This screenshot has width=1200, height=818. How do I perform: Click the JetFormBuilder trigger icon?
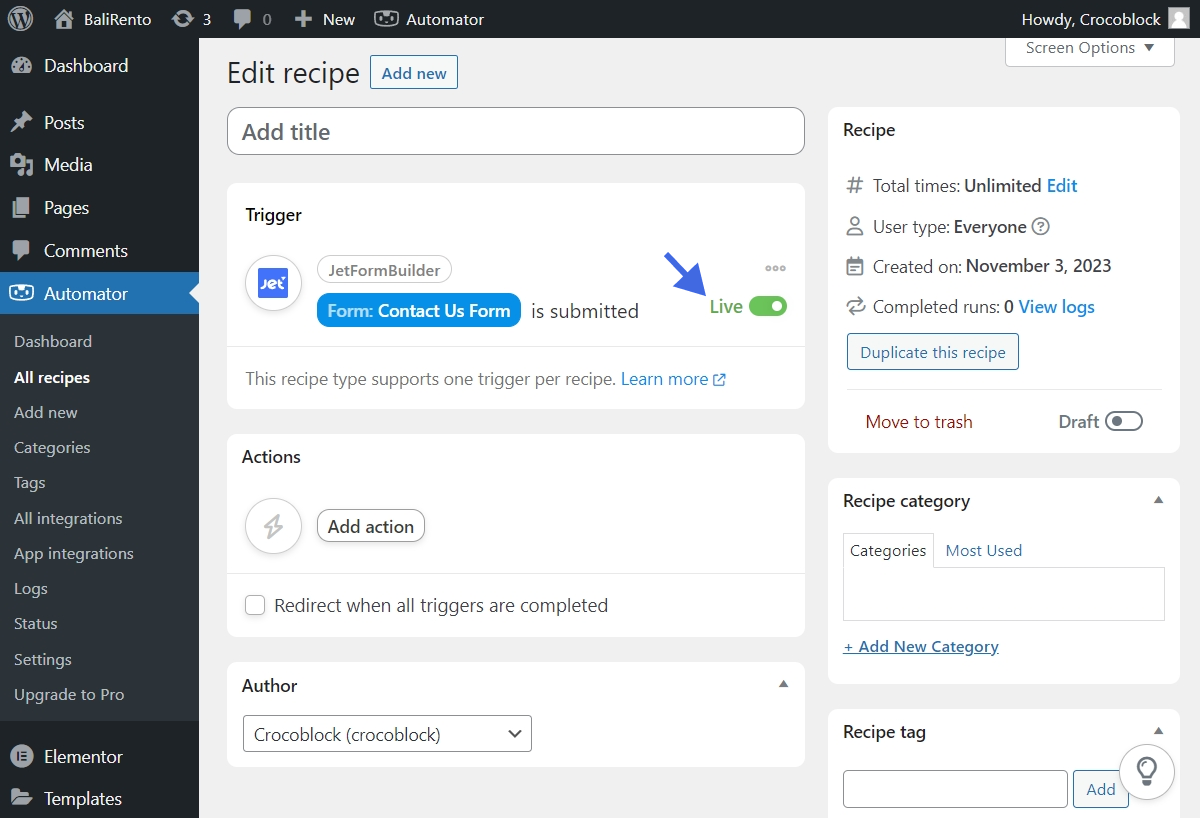coord(273,283)
